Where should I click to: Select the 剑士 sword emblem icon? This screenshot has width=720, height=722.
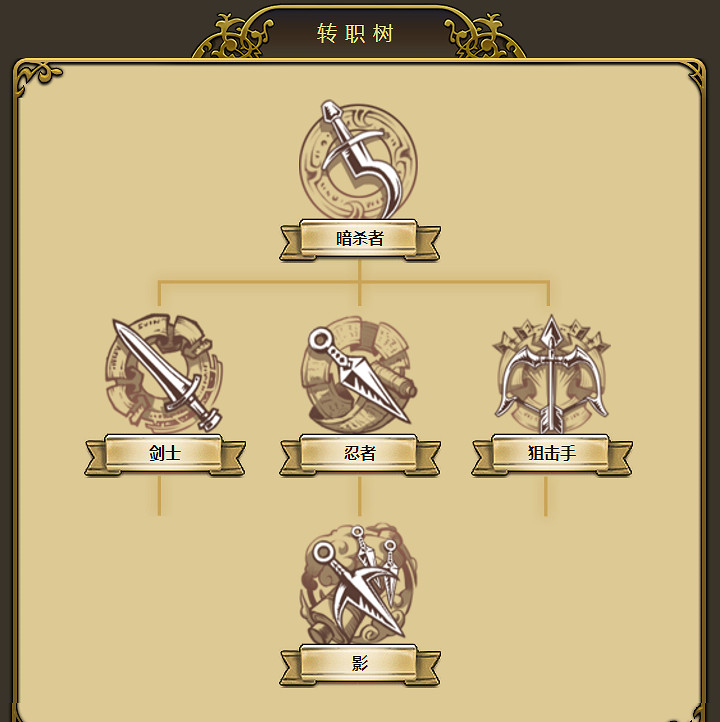point(164,373)
